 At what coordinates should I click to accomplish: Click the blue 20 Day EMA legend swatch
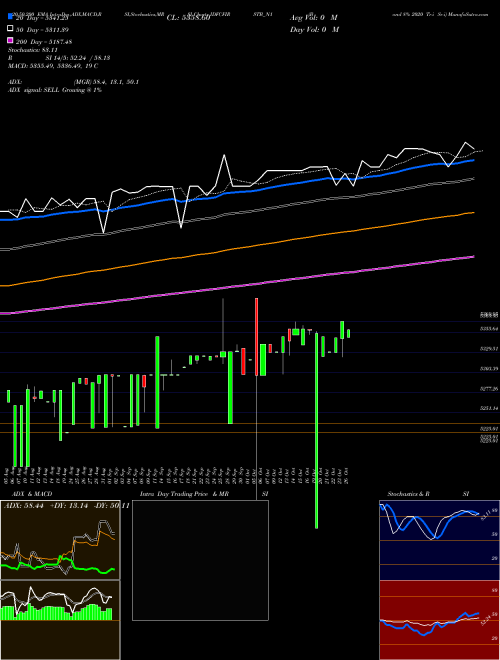point(10,17)
